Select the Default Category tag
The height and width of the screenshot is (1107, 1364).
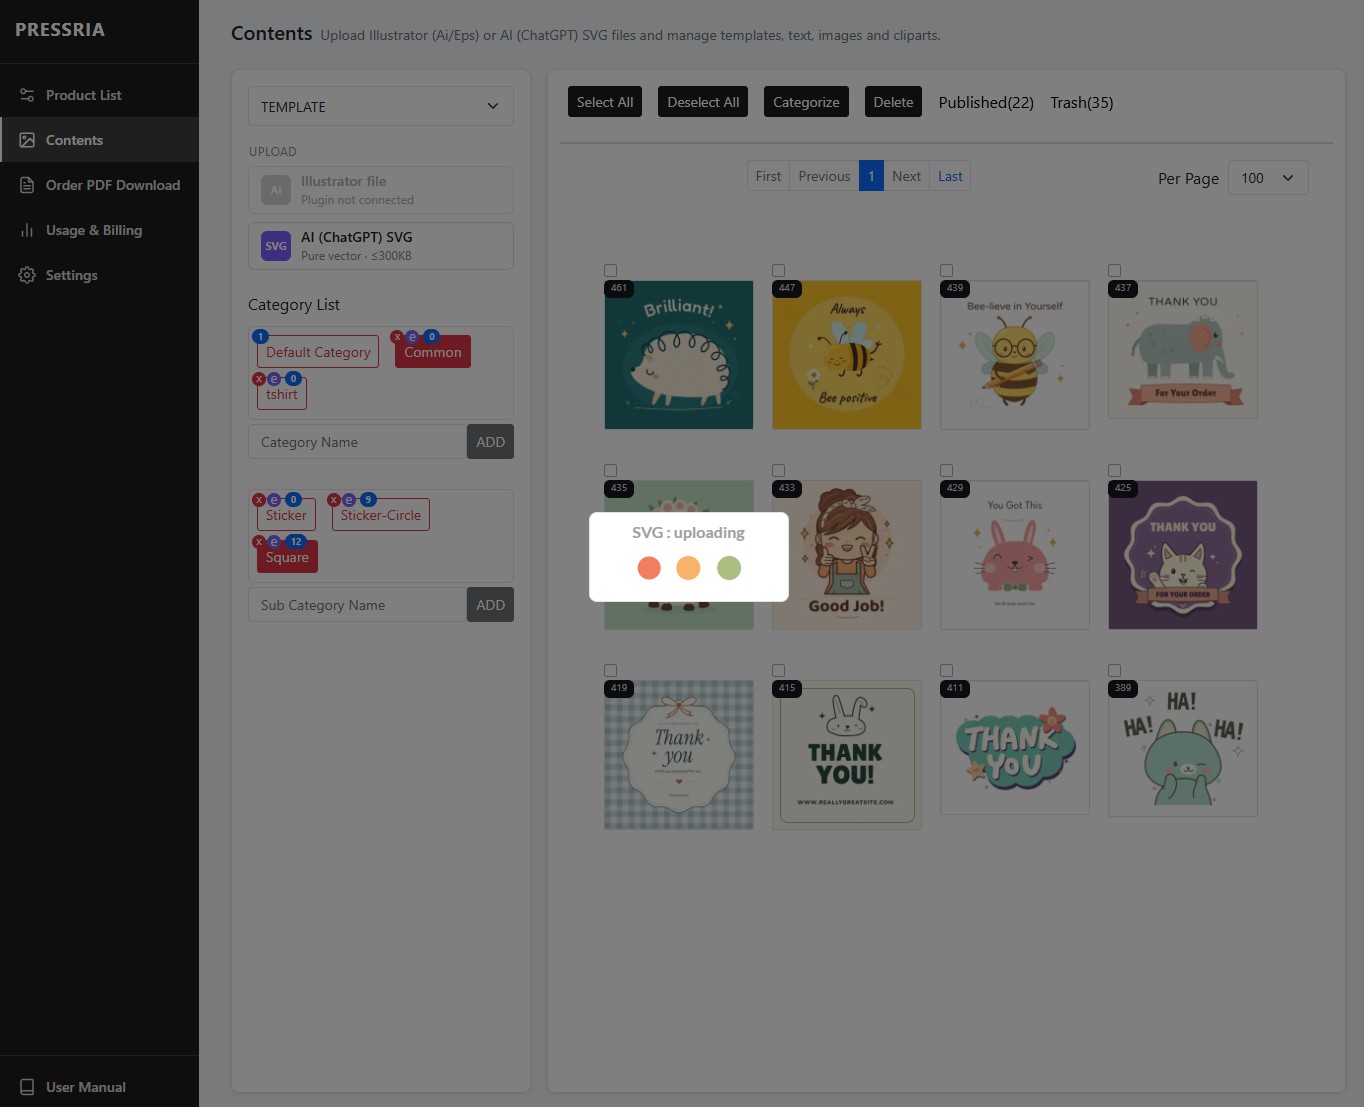click(318, 352)
